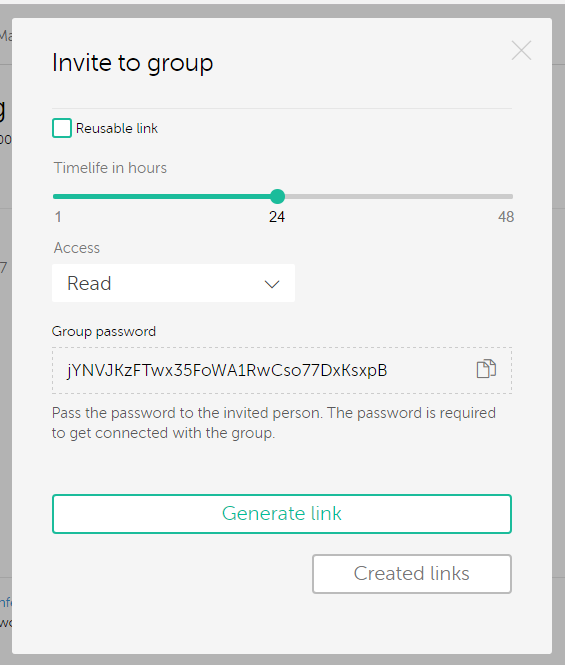Click the "Reusable link" label text
Image resolution: width=565 pixels, height=665 pixels.
click(117, 128)
